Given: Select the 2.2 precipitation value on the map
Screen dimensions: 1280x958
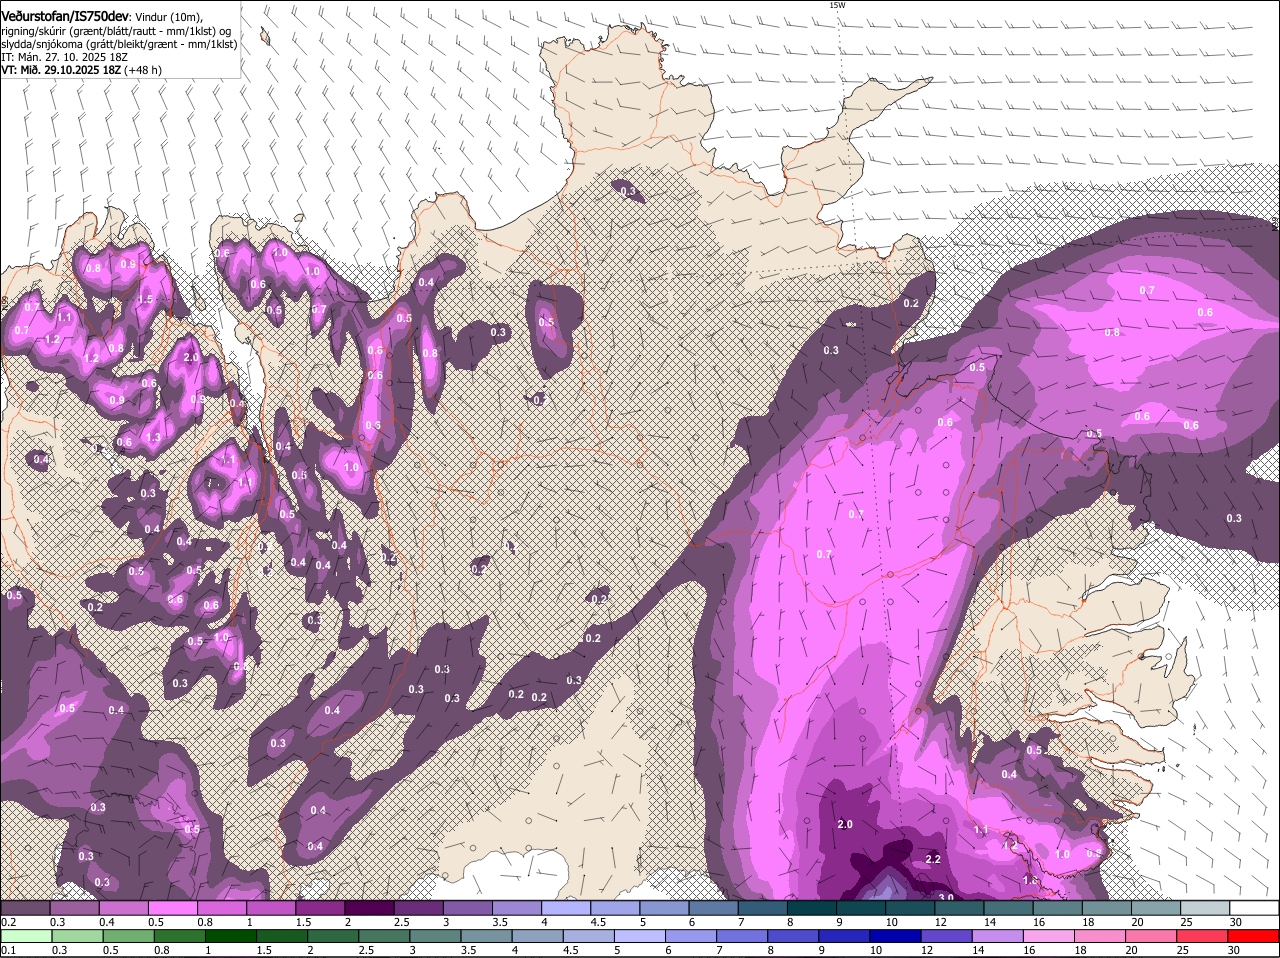Looking at the screenshot, I should point(933,859).
